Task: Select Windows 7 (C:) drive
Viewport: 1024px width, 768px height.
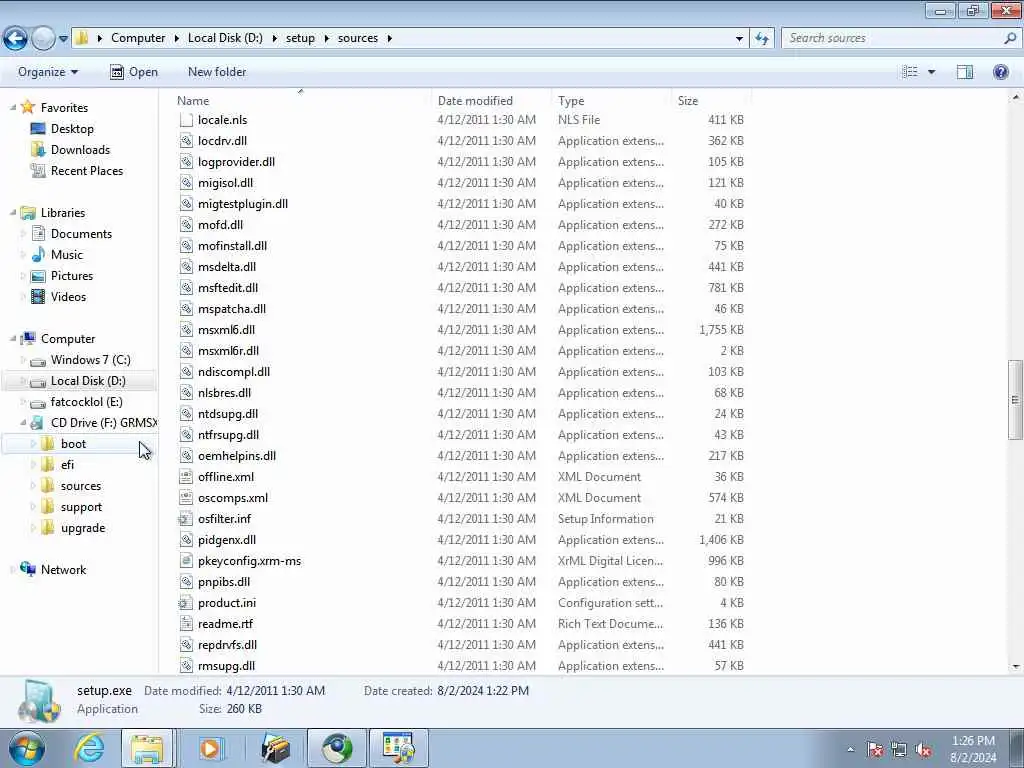Action: 90,360
